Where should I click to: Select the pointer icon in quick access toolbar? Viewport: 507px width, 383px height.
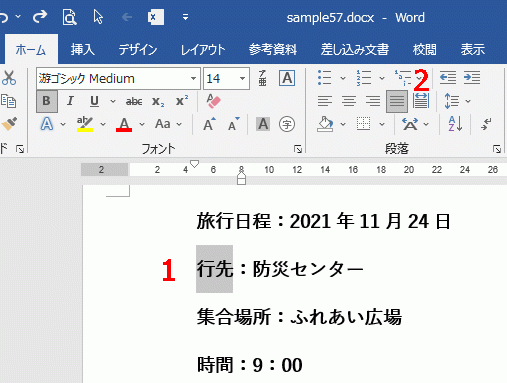click(98, 17)
